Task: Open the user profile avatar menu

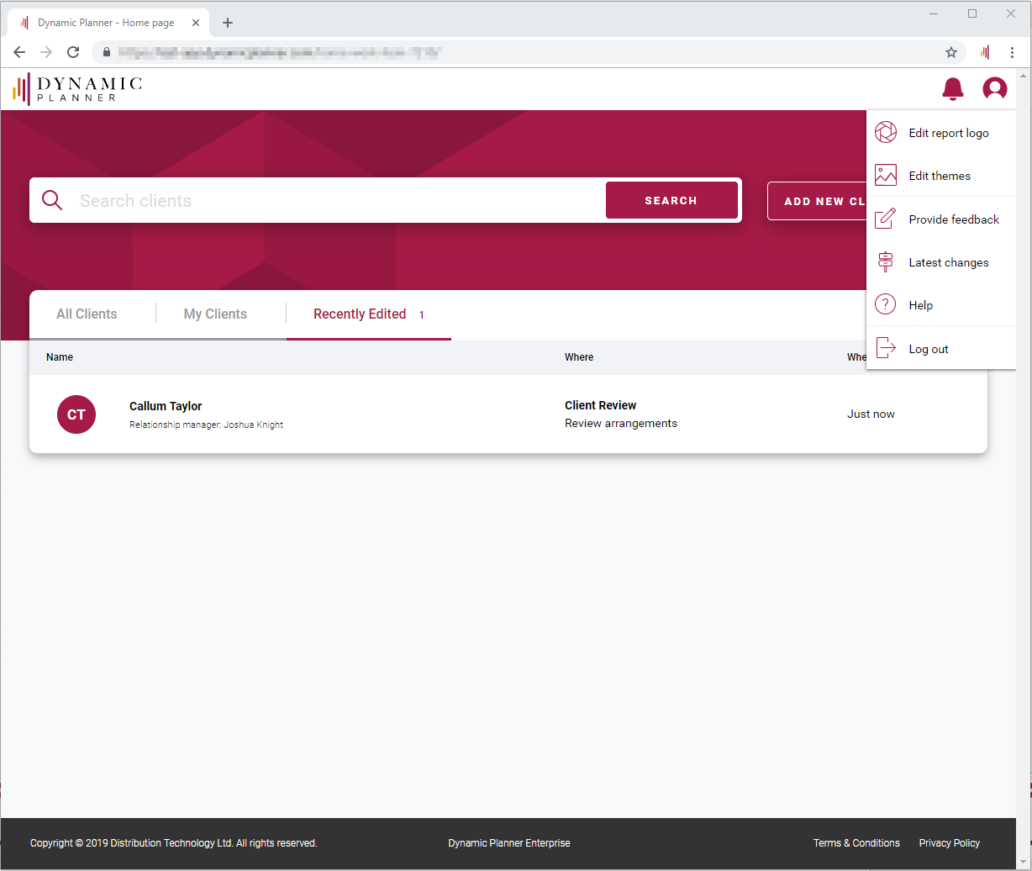Action: coord(995,89)
